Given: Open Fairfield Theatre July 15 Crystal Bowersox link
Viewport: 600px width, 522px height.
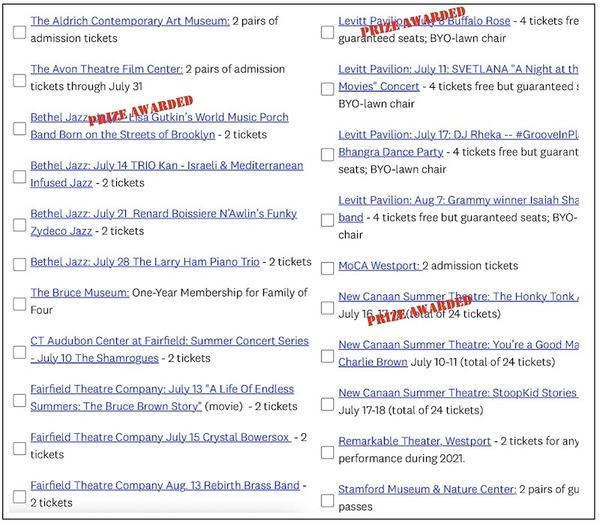Looking at the screenshot, I should pos(161,437).
